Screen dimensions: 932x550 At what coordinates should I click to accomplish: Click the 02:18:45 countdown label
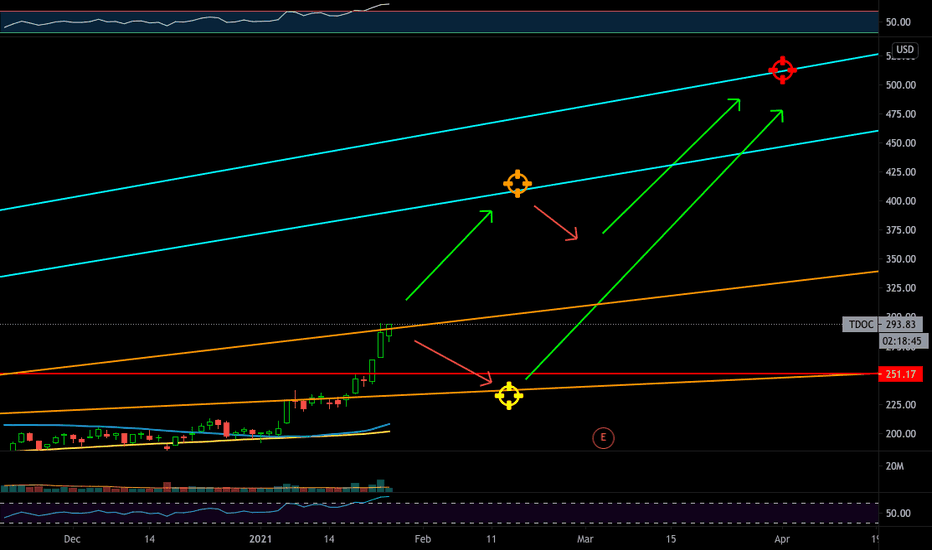coord(902,341)
